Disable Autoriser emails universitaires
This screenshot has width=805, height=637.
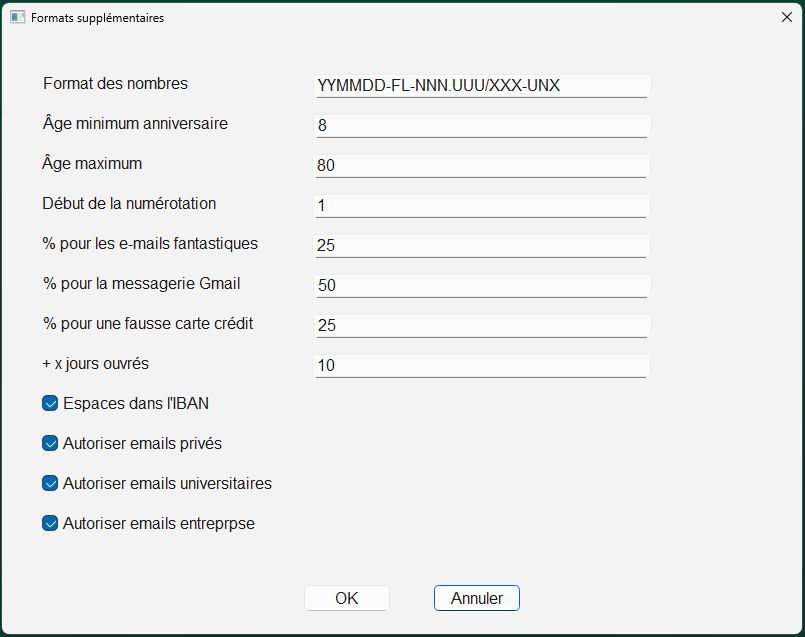point(50,484)
